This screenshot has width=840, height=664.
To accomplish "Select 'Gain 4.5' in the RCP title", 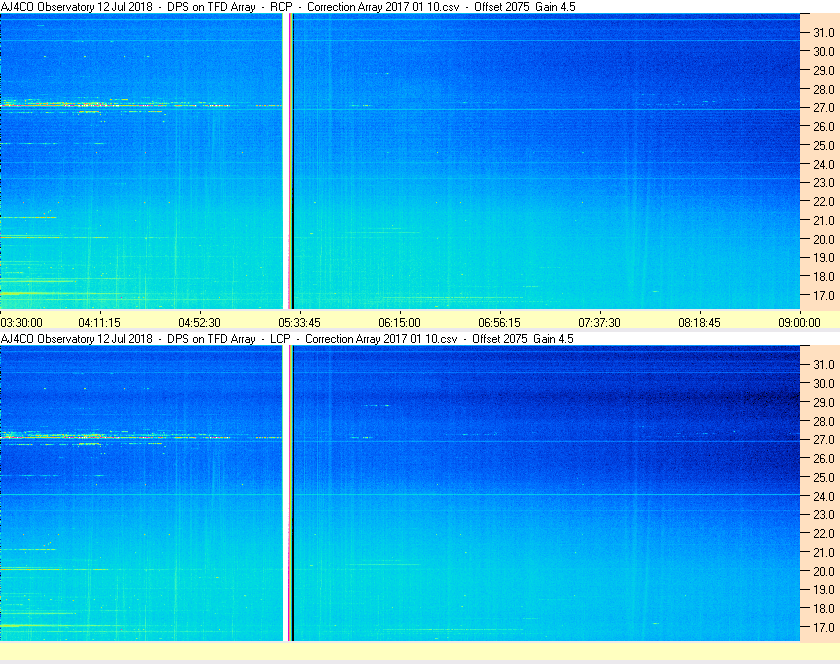I will (x=555, y=7).
